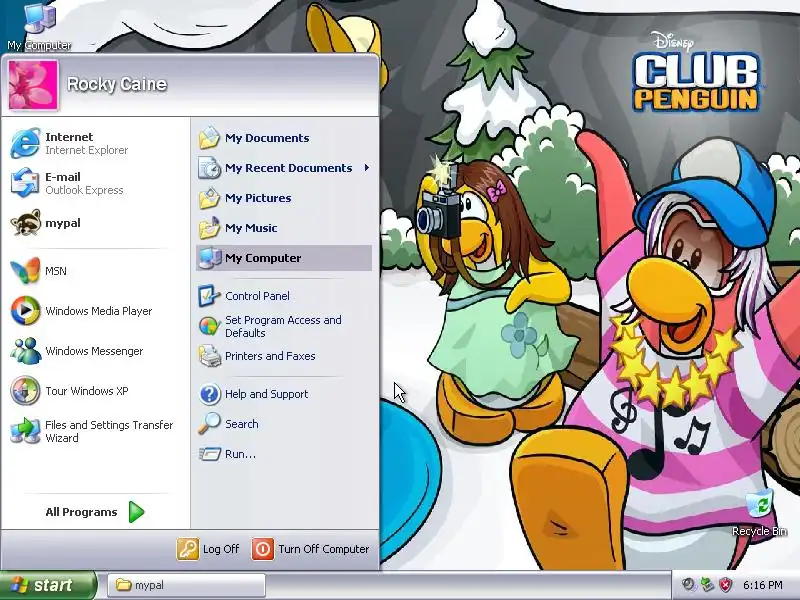Click the Rocky Caine user picture

click(33, 85)
